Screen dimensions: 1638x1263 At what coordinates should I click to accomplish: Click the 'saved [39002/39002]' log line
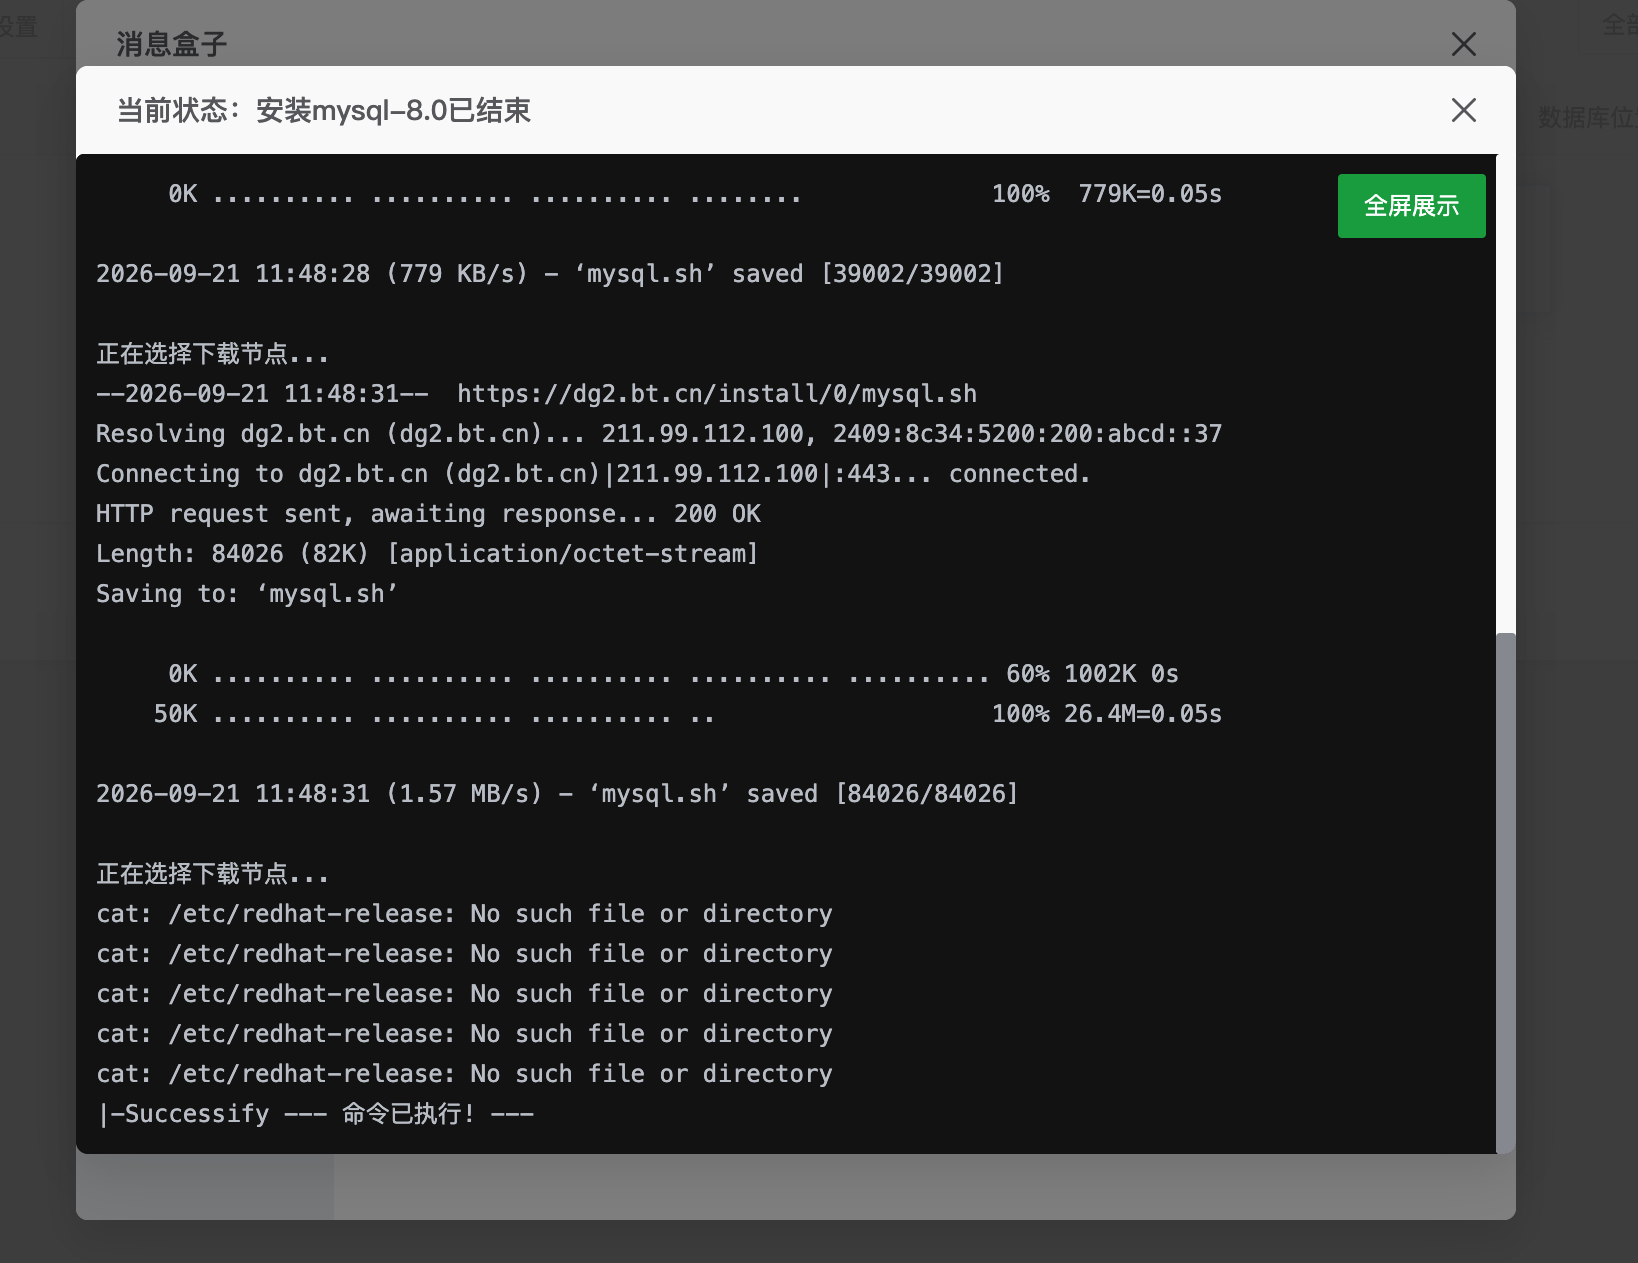coord(550,274)
